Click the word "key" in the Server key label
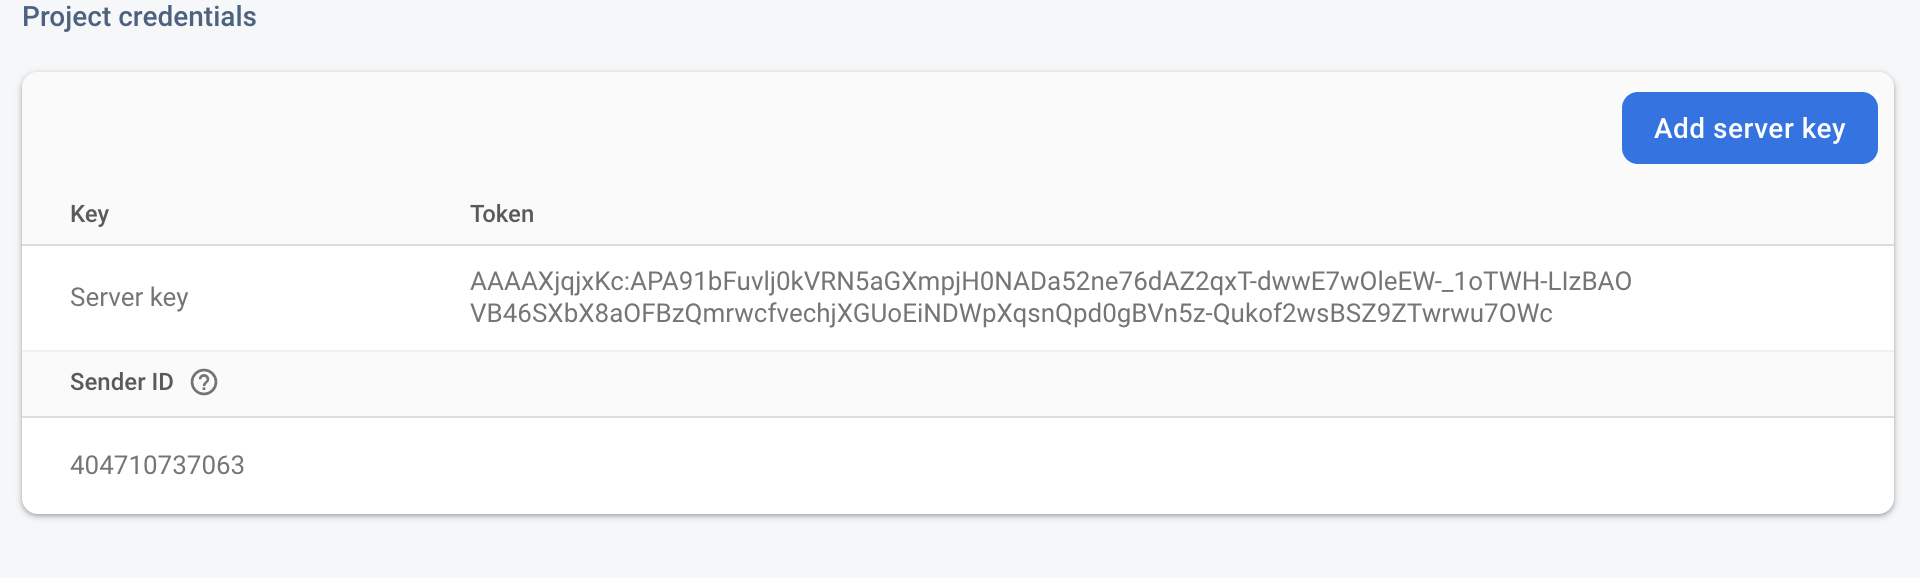This screenshot has height=578, width=1920. [169, 298]
